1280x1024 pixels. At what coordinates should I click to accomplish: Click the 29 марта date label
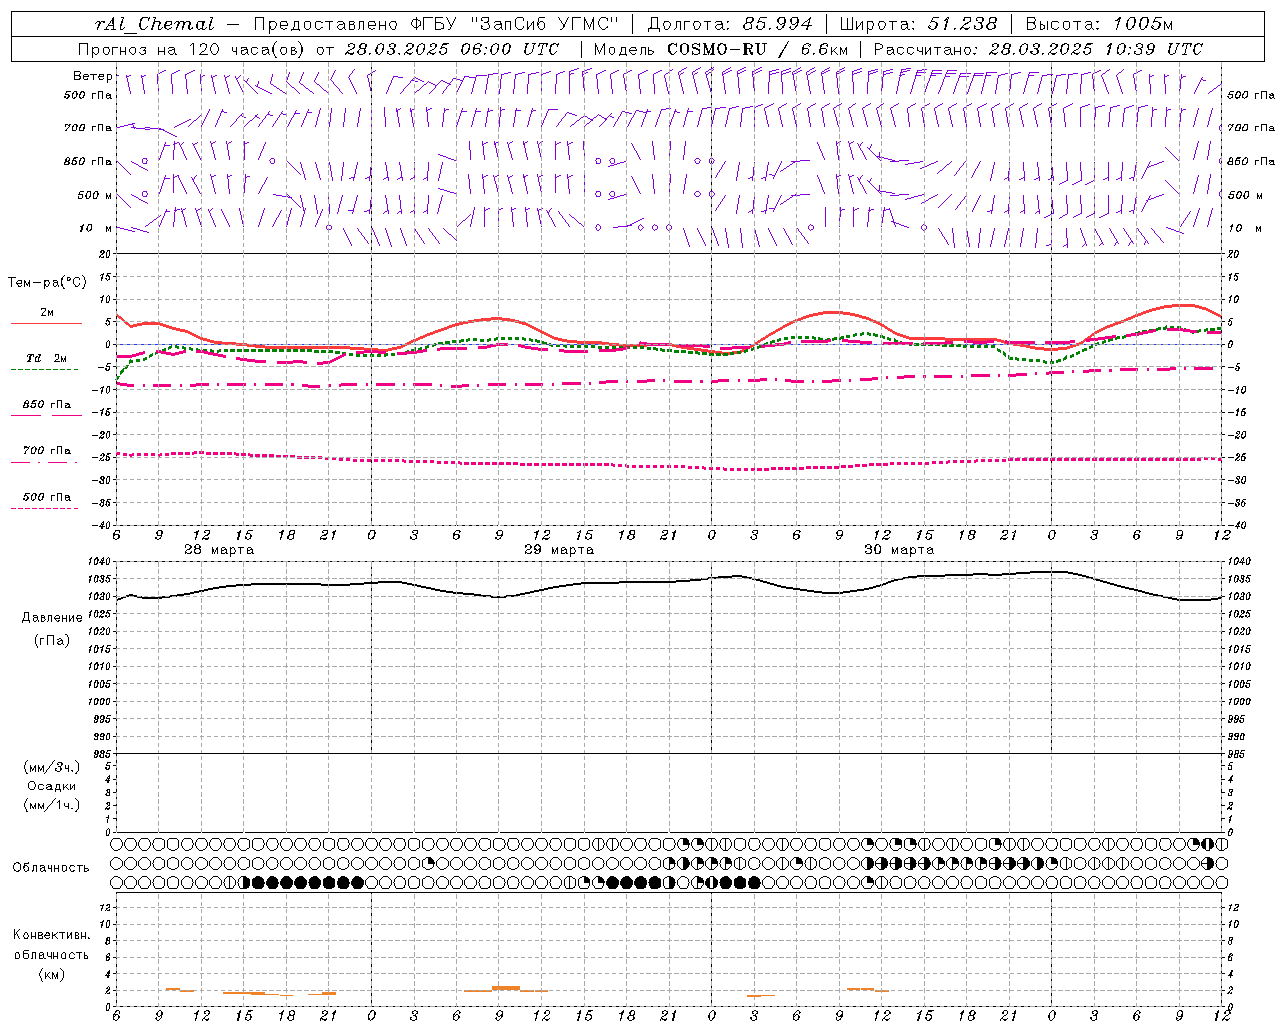559,550
